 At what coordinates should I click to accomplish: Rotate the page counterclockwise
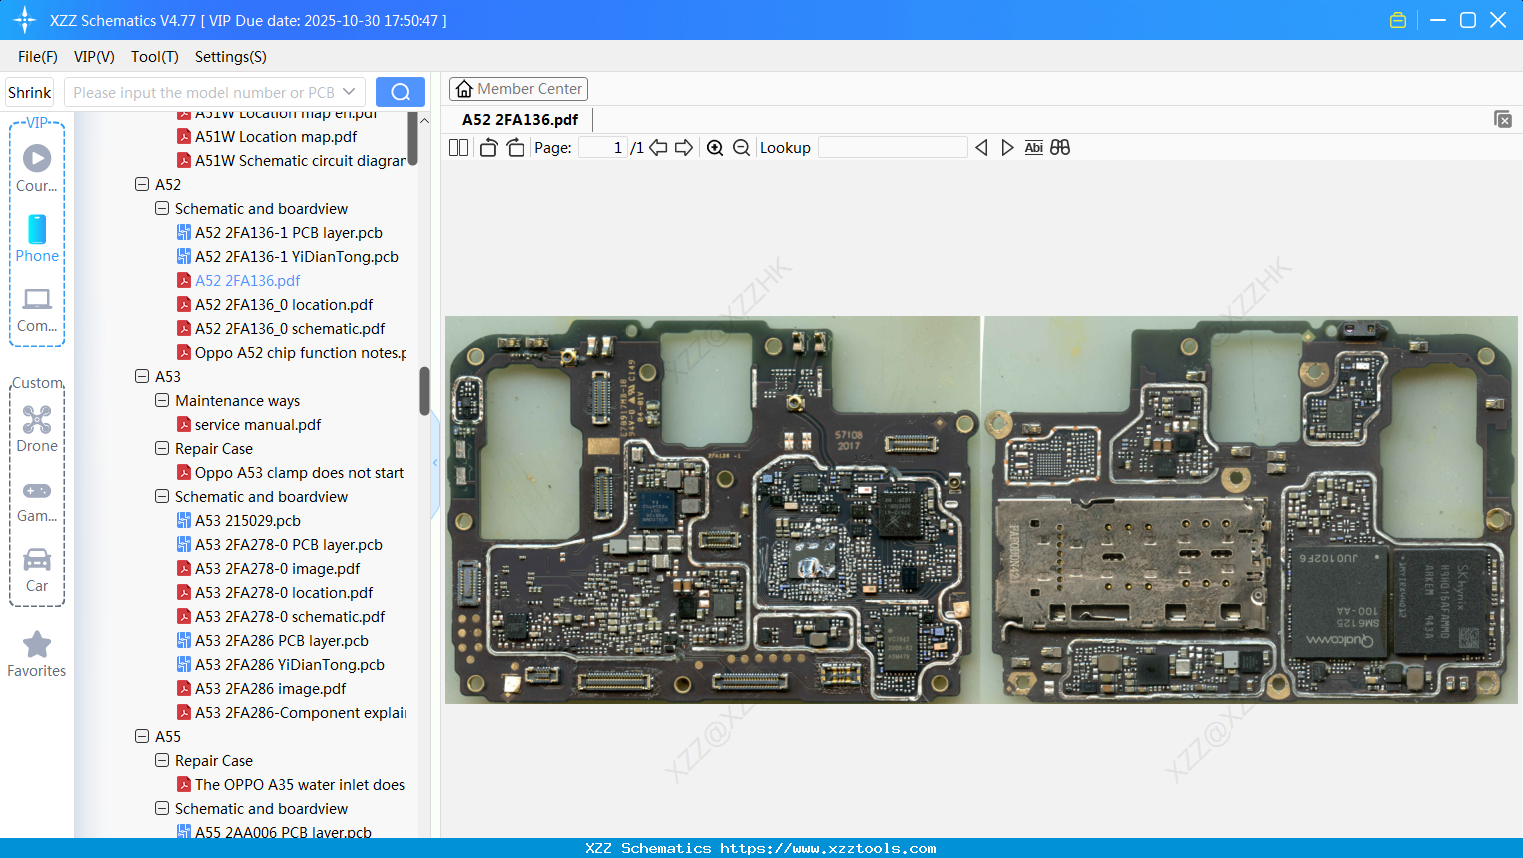(x=488, y=148)
